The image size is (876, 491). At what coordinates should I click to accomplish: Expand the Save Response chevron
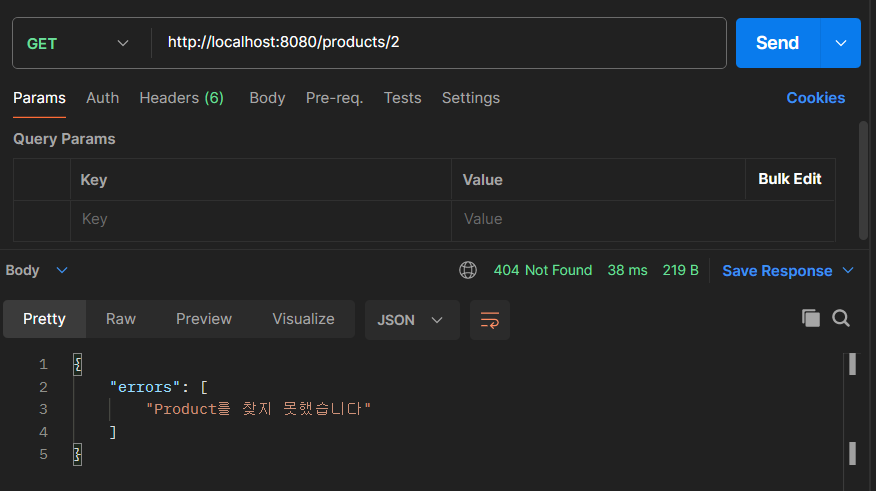click(848, 270)
